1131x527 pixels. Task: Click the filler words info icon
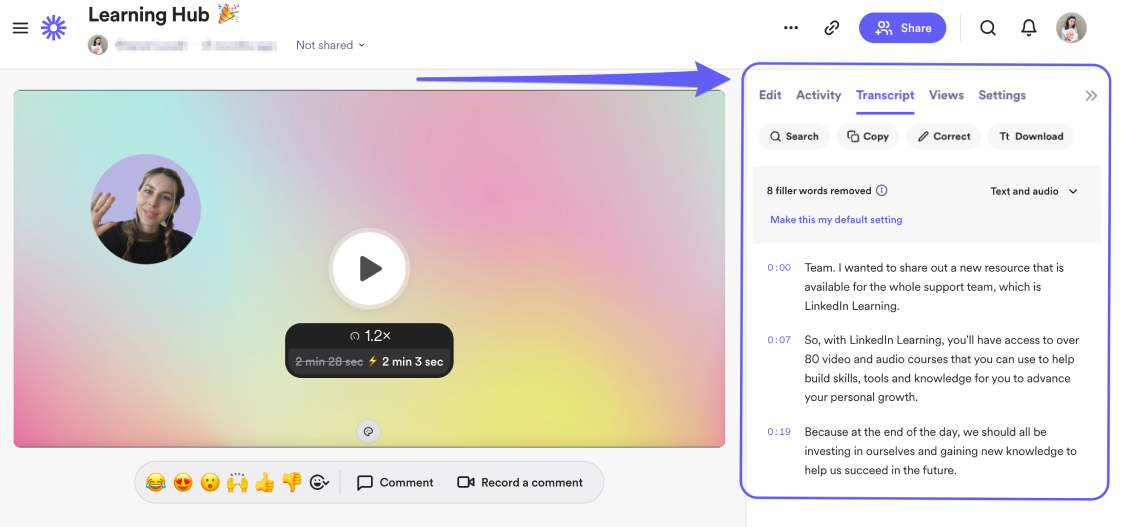(881, 190)
